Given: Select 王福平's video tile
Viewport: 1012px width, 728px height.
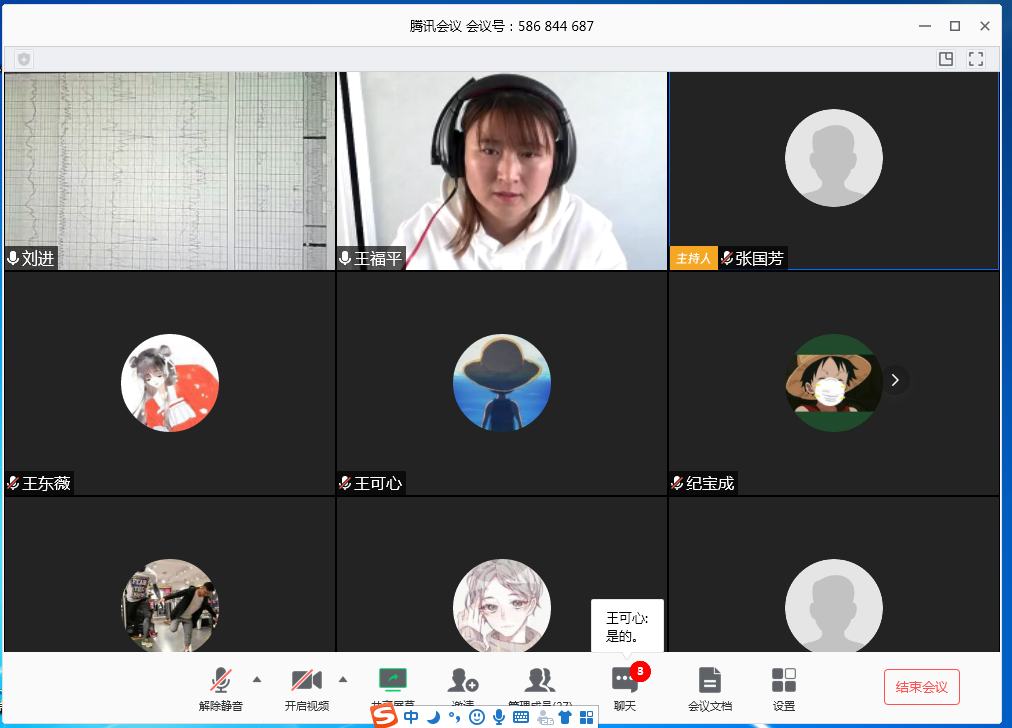Looking at the screenshot, I should pyautogui.click(x=501, y=170).
